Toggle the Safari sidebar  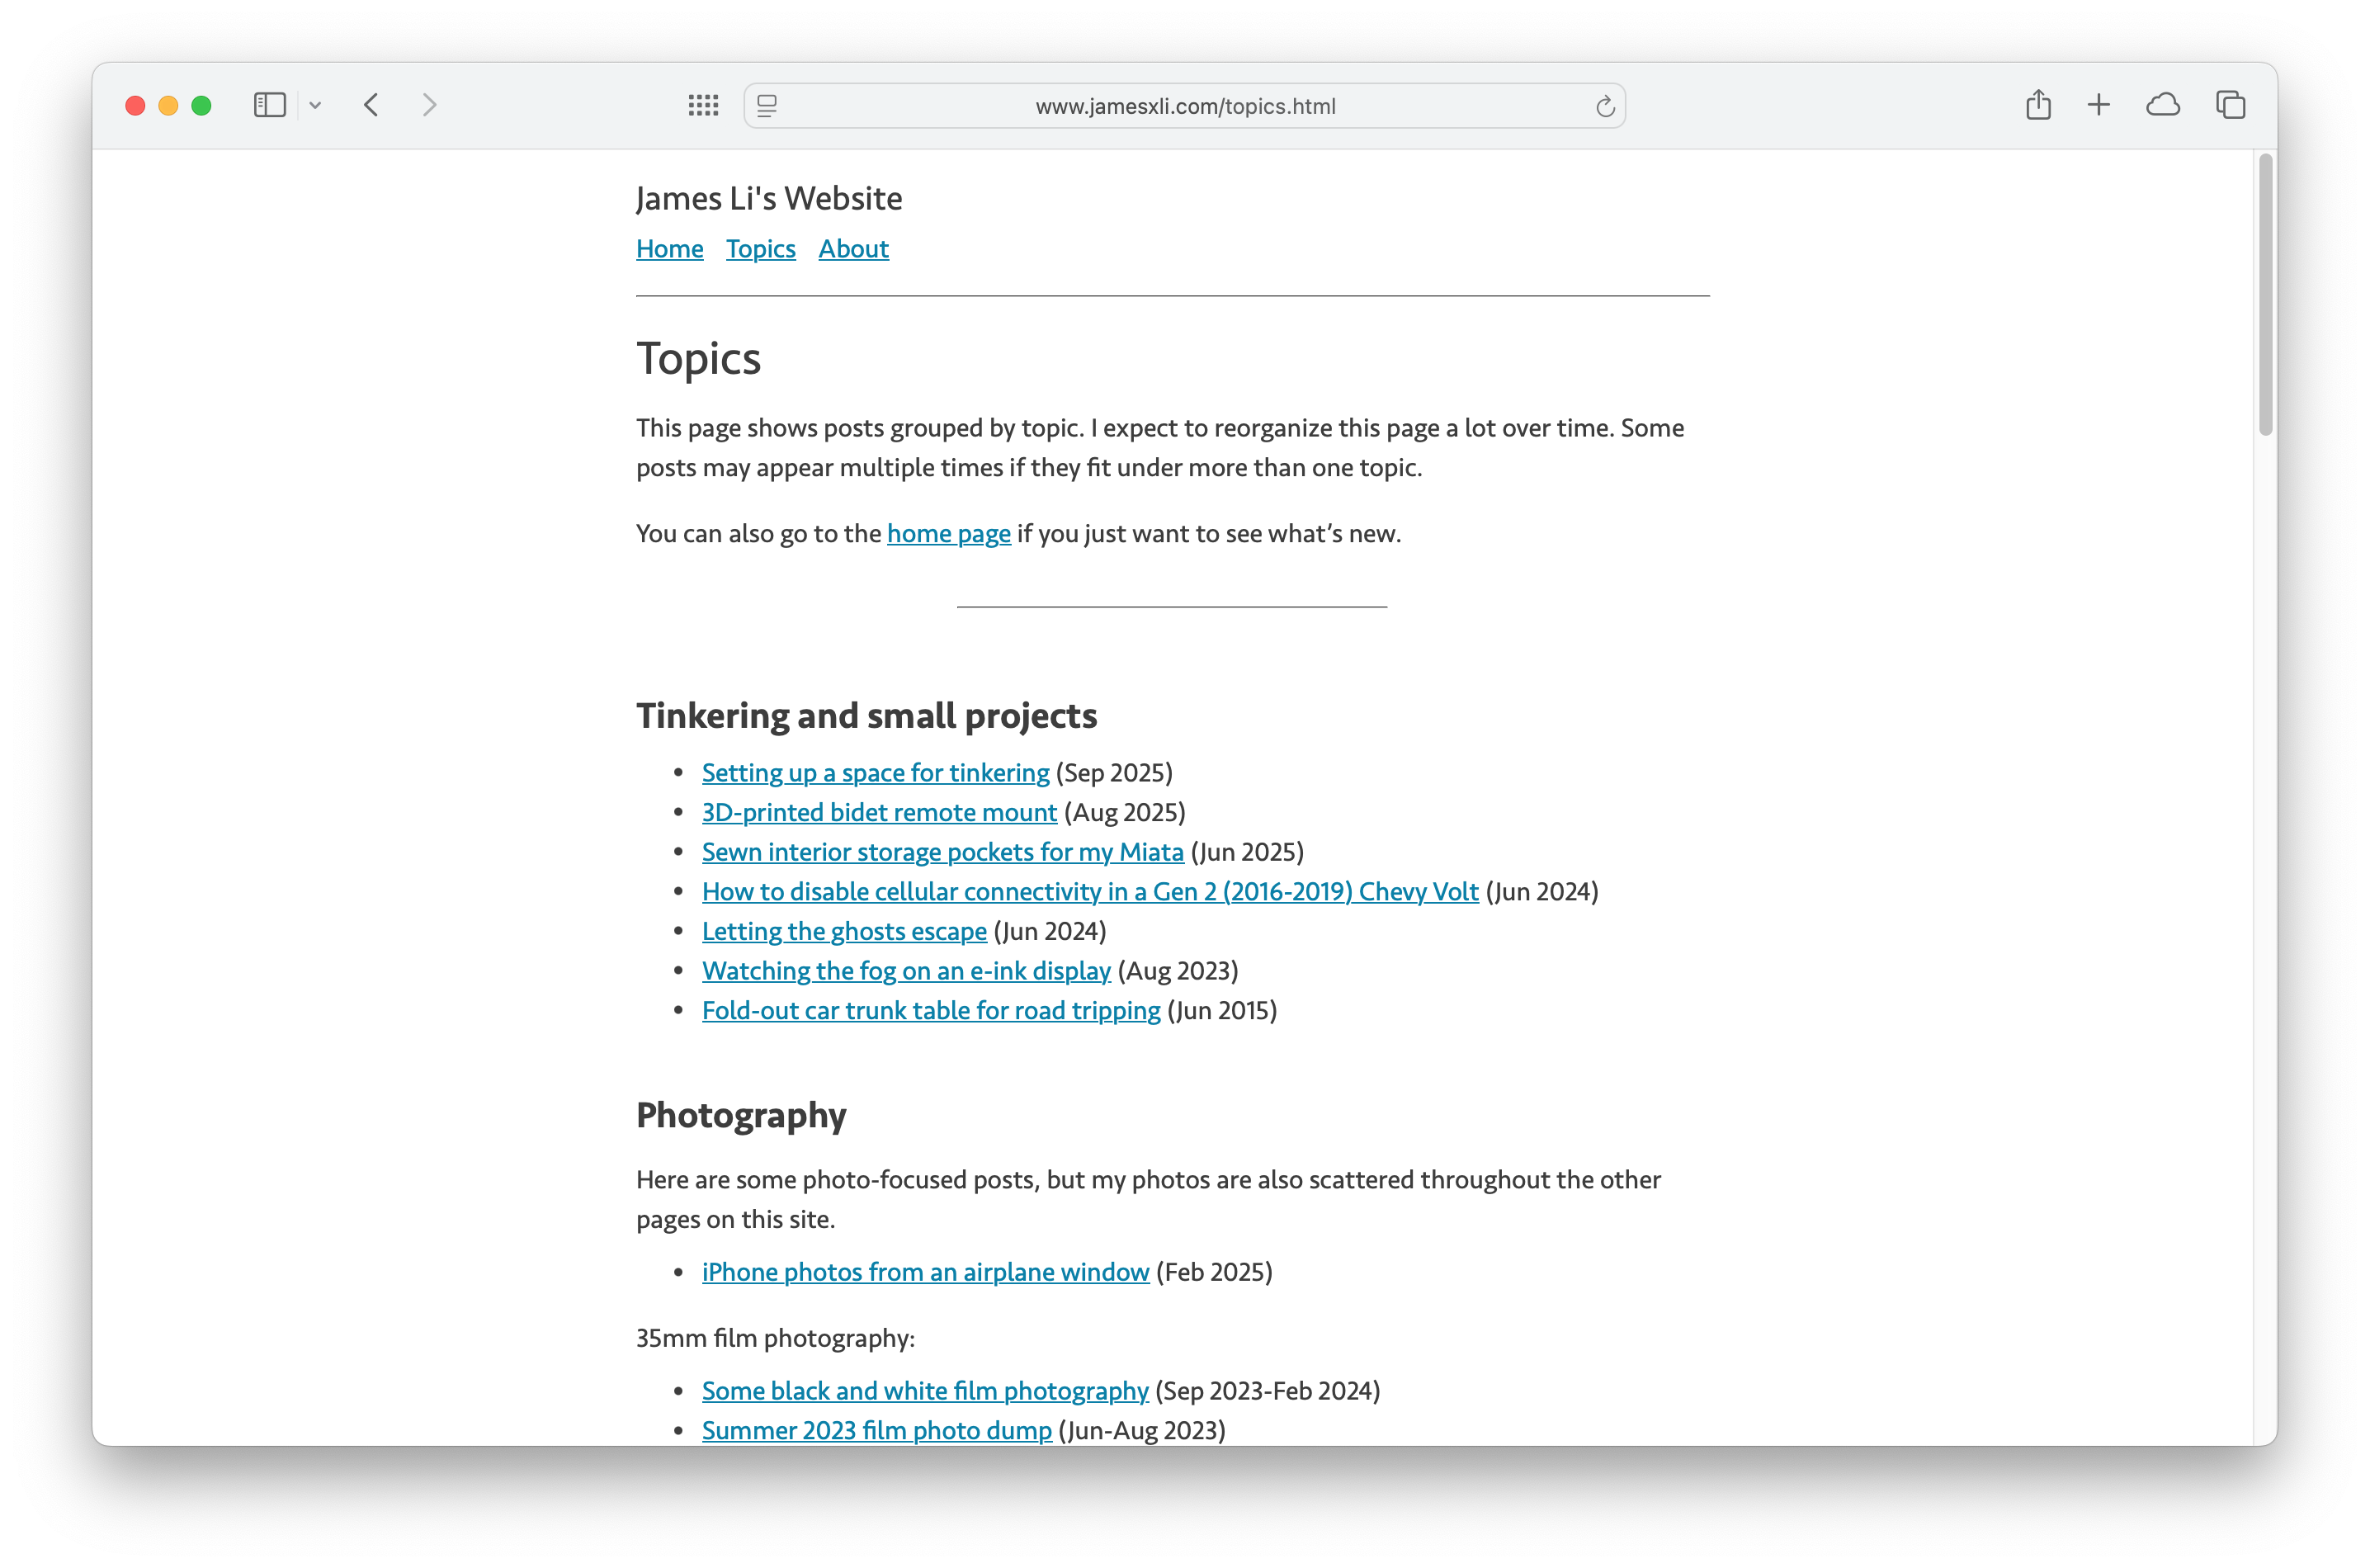[269, 105]
